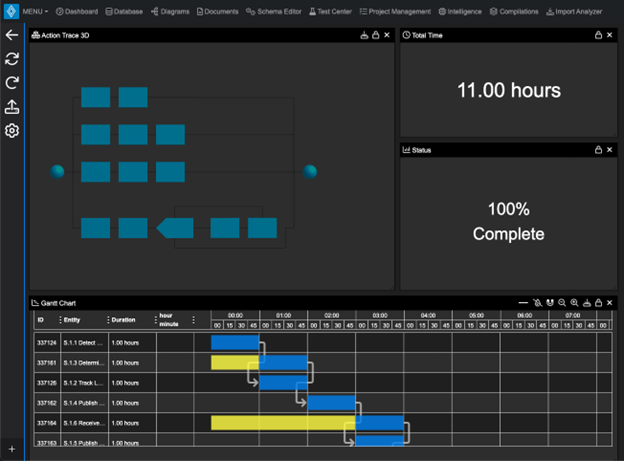Toggle the lock on the Gantt Chart panel
The width and height of the screenshot is (624, 461).
point(598,303)
